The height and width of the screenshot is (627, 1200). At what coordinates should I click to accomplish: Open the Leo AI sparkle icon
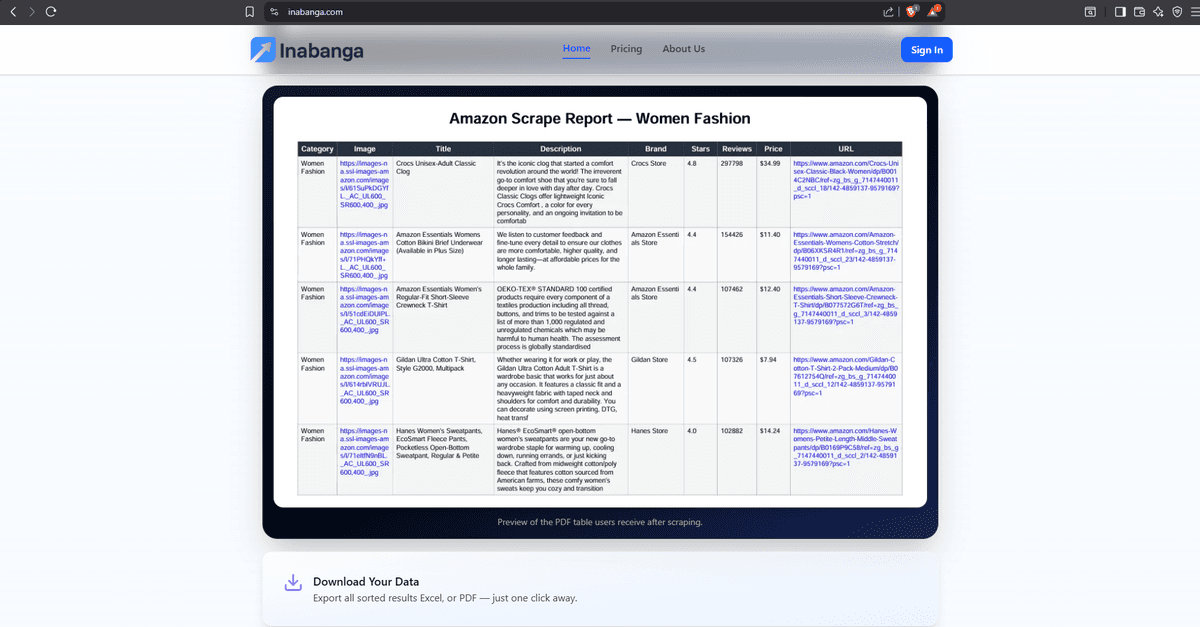(1158, 10)
